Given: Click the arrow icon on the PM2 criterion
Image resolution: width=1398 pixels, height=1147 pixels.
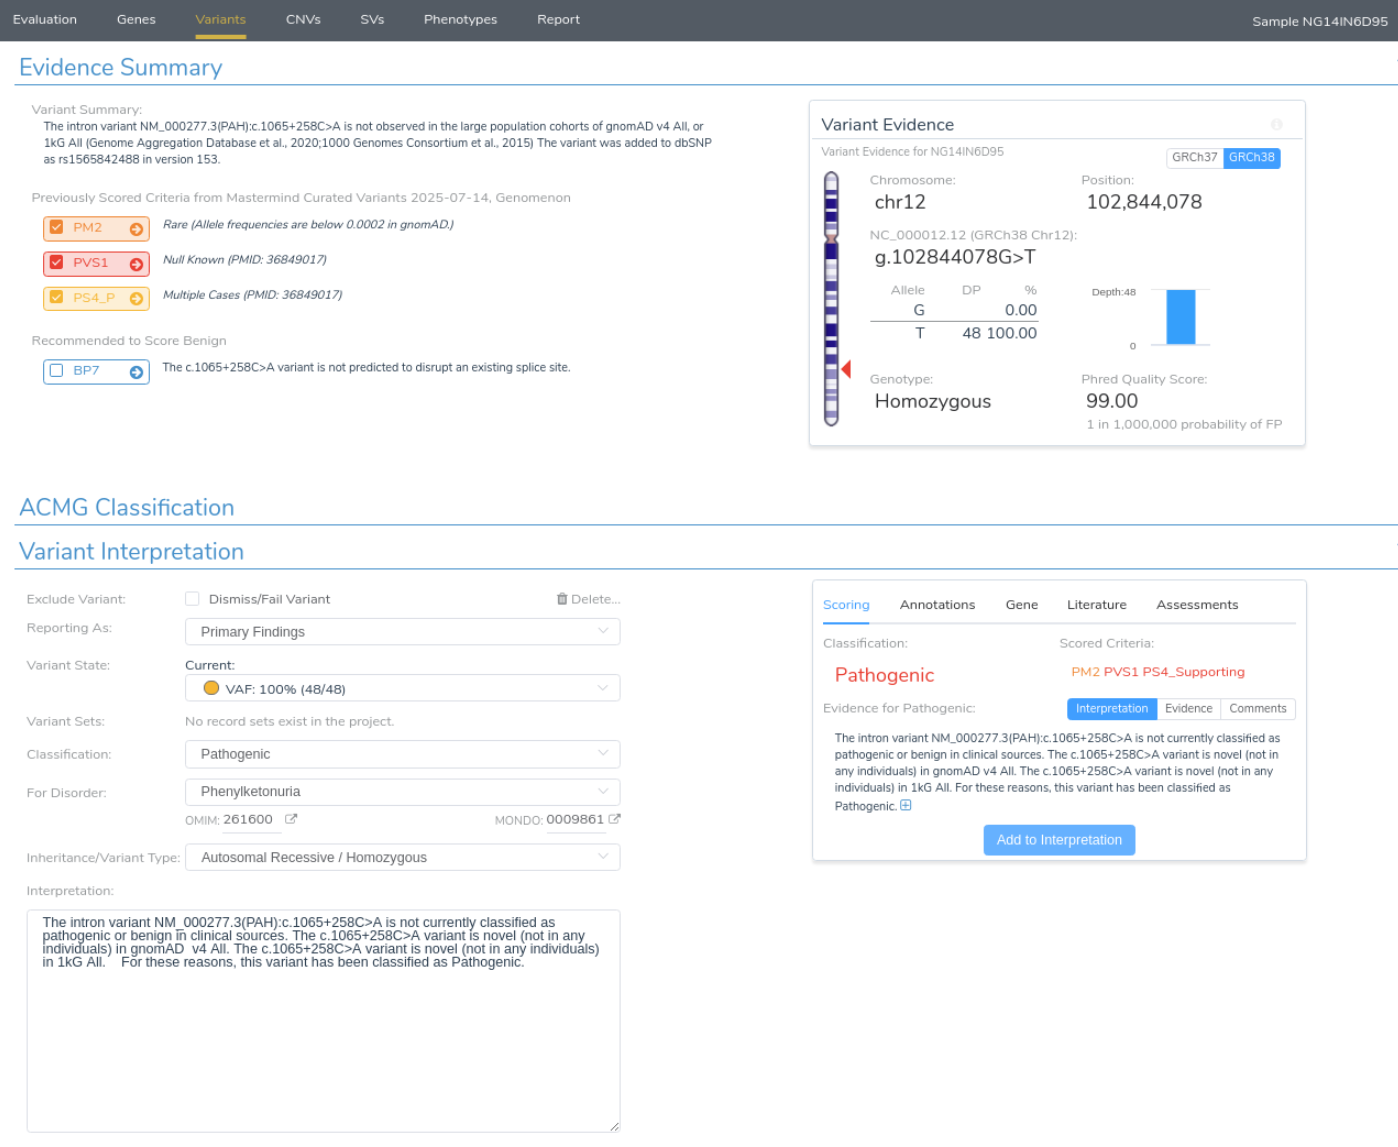Looking at the screenshot, I should click(x=136, y=229).
